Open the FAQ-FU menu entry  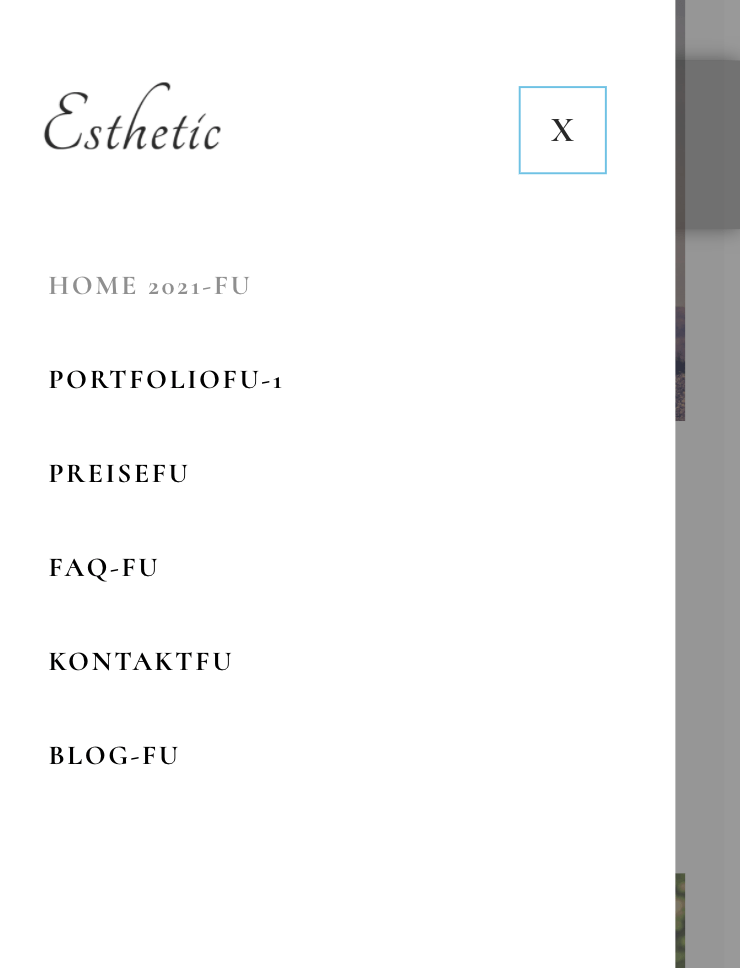[104, 567]
